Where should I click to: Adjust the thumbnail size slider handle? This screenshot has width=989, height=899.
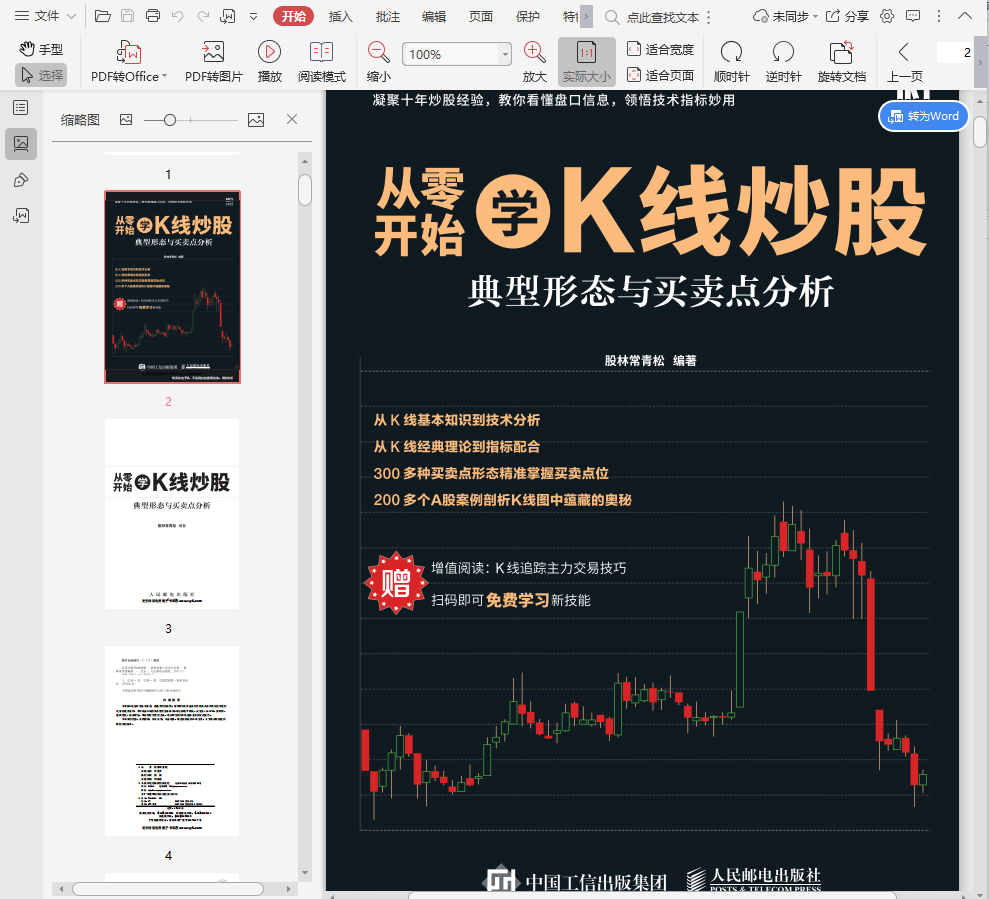coord(170,120)
